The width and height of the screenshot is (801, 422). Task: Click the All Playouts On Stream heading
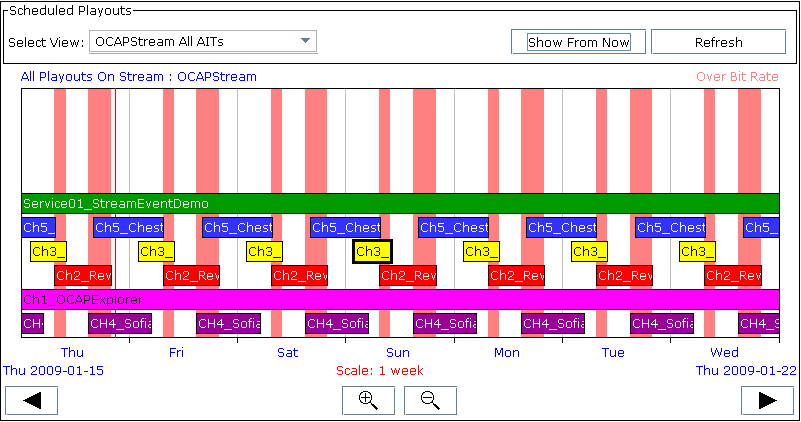click(138, 77)
